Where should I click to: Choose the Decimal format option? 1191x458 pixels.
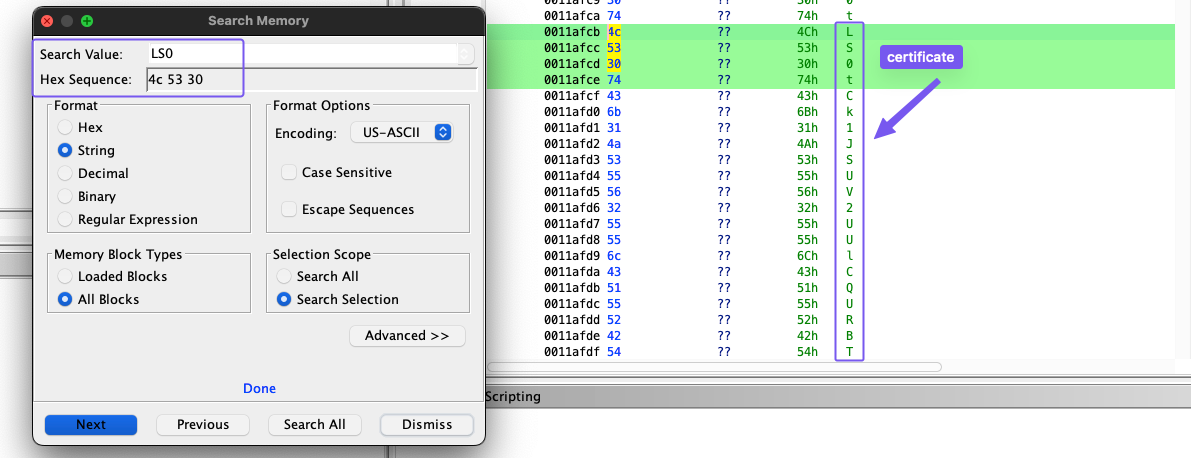pos(66,174)
